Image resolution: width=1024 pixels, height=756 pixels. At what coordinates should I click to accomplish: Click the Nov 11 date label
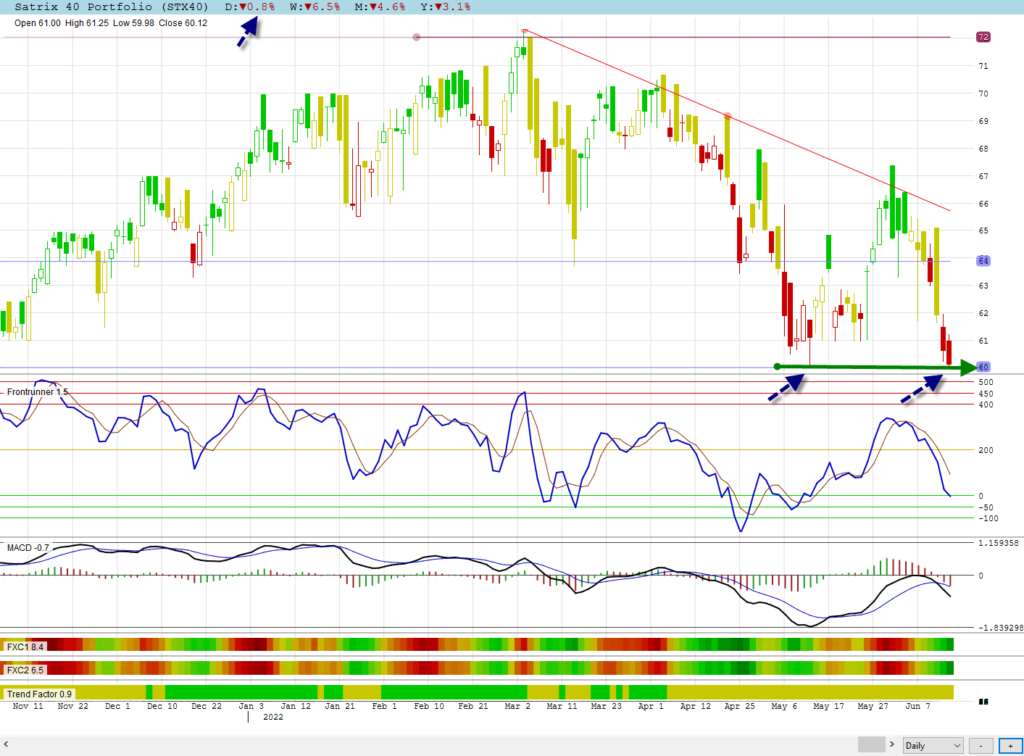point(28,706)
